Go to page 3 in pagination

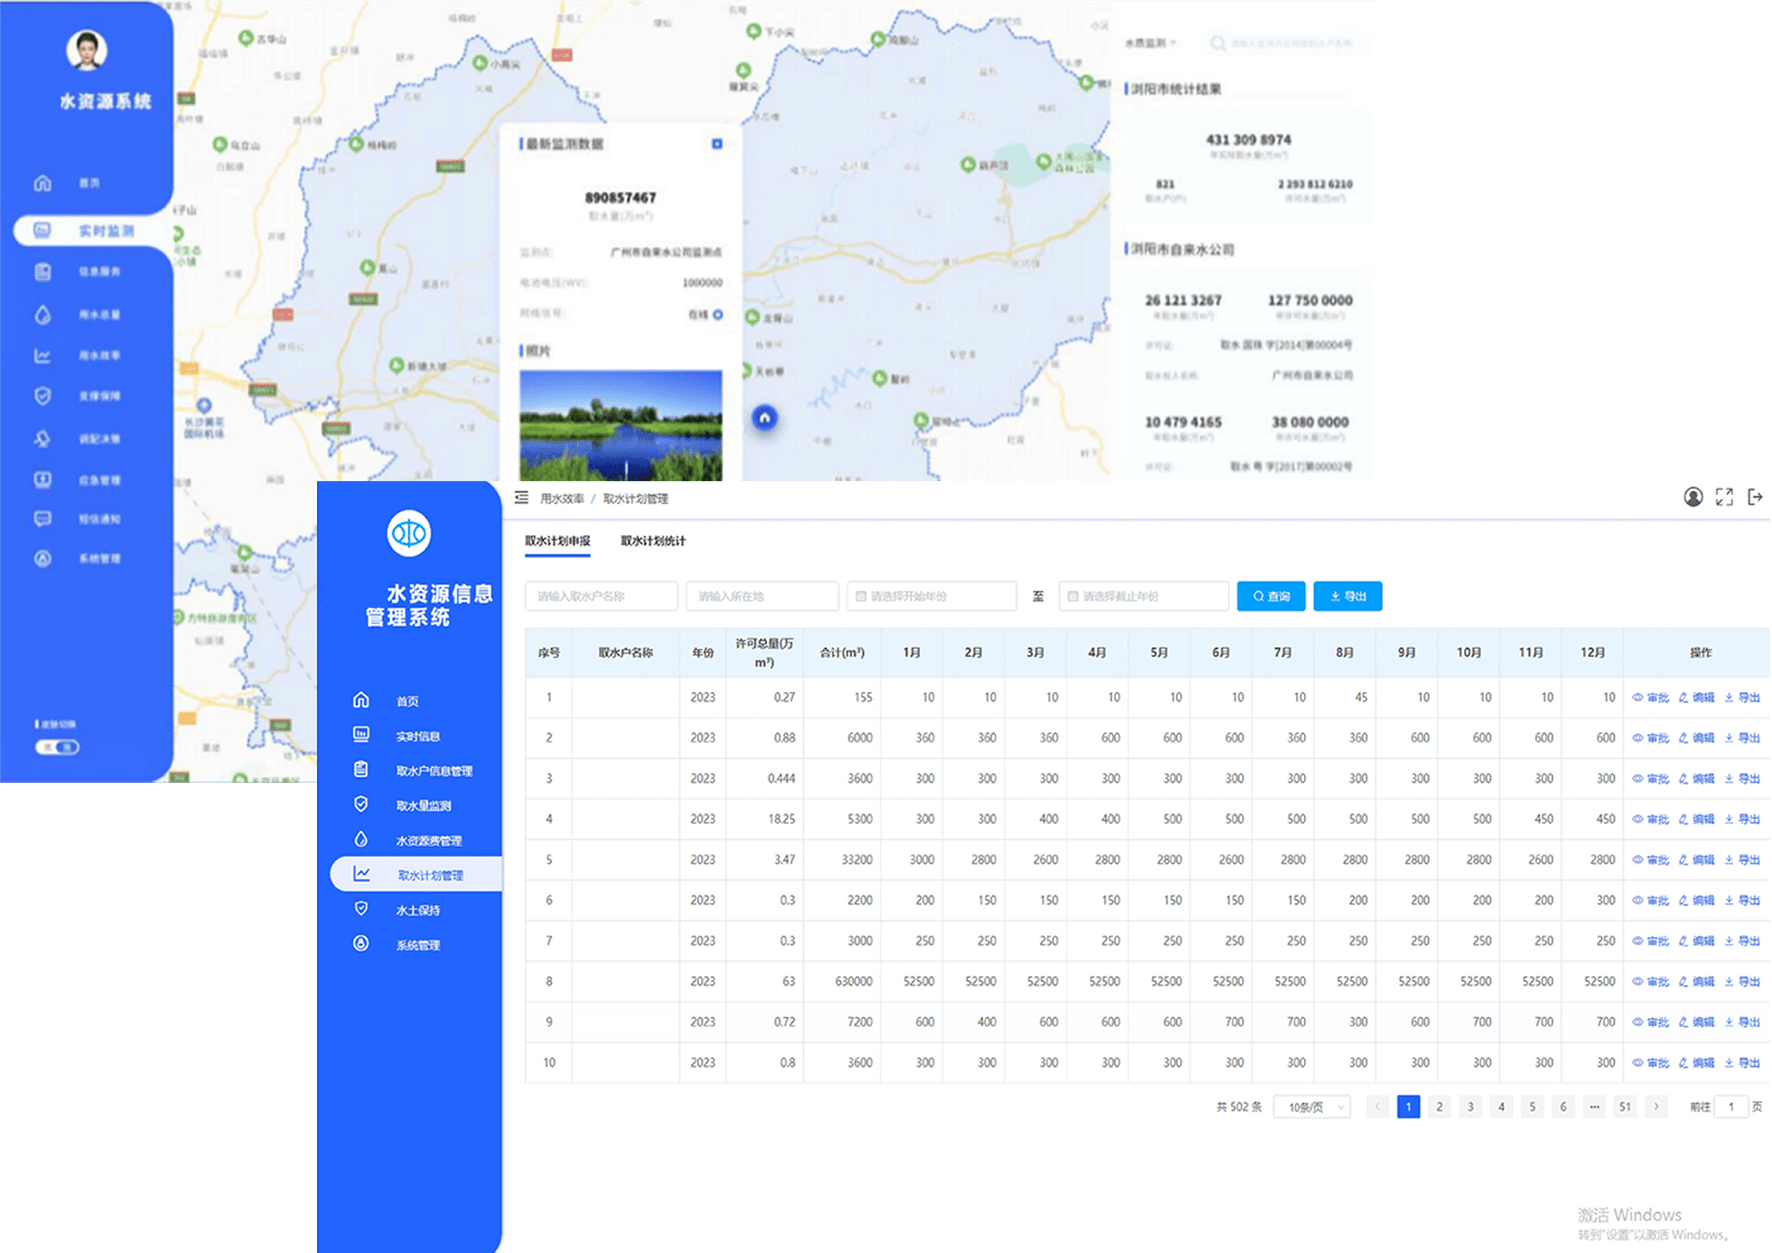1470,1107
